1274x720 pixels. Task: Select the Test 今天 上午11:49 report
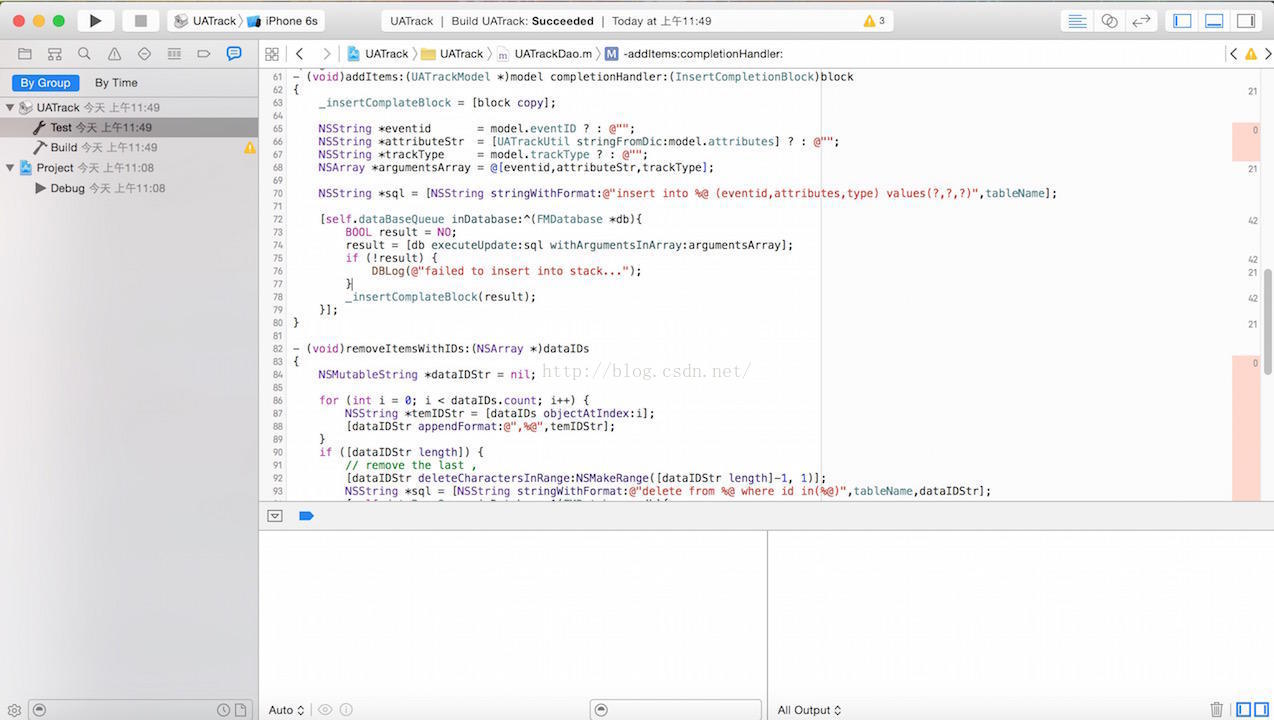pyautogui.click(x=129, y=127)
